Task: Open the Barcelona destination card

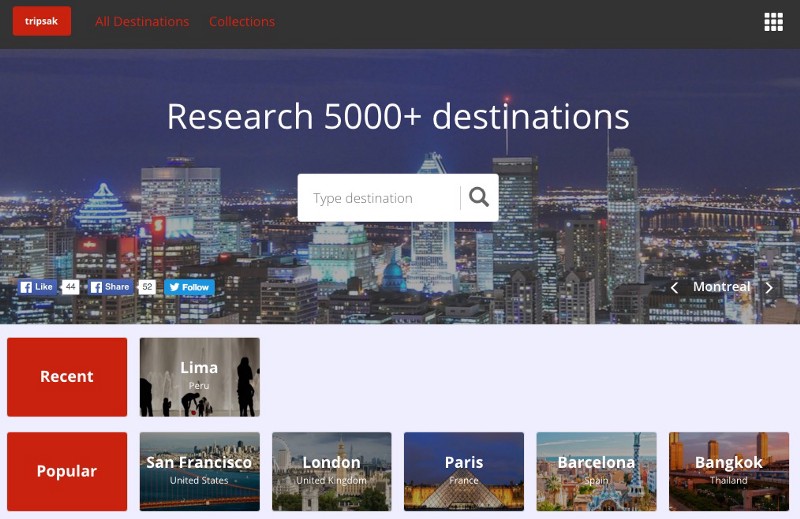Action: 596,471
